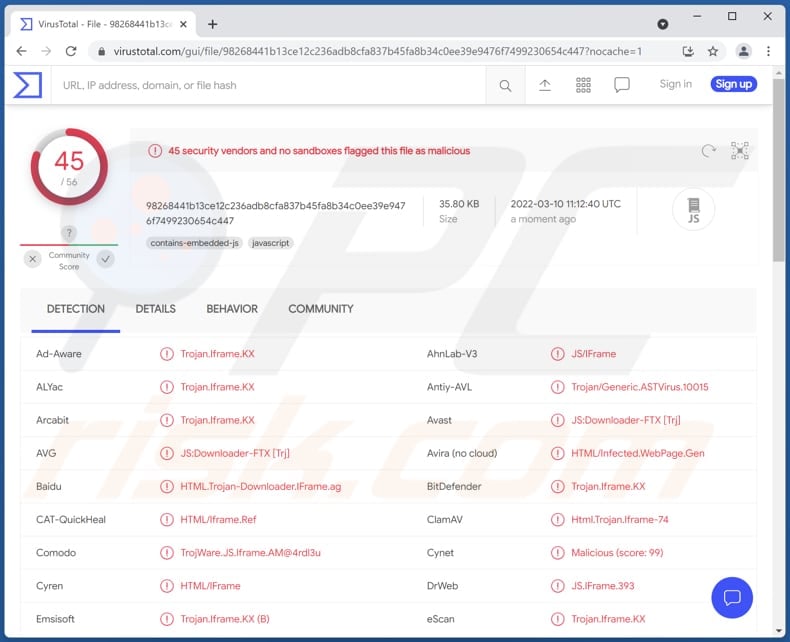Close the VirusTotal browser tab

tap(183, 24)
